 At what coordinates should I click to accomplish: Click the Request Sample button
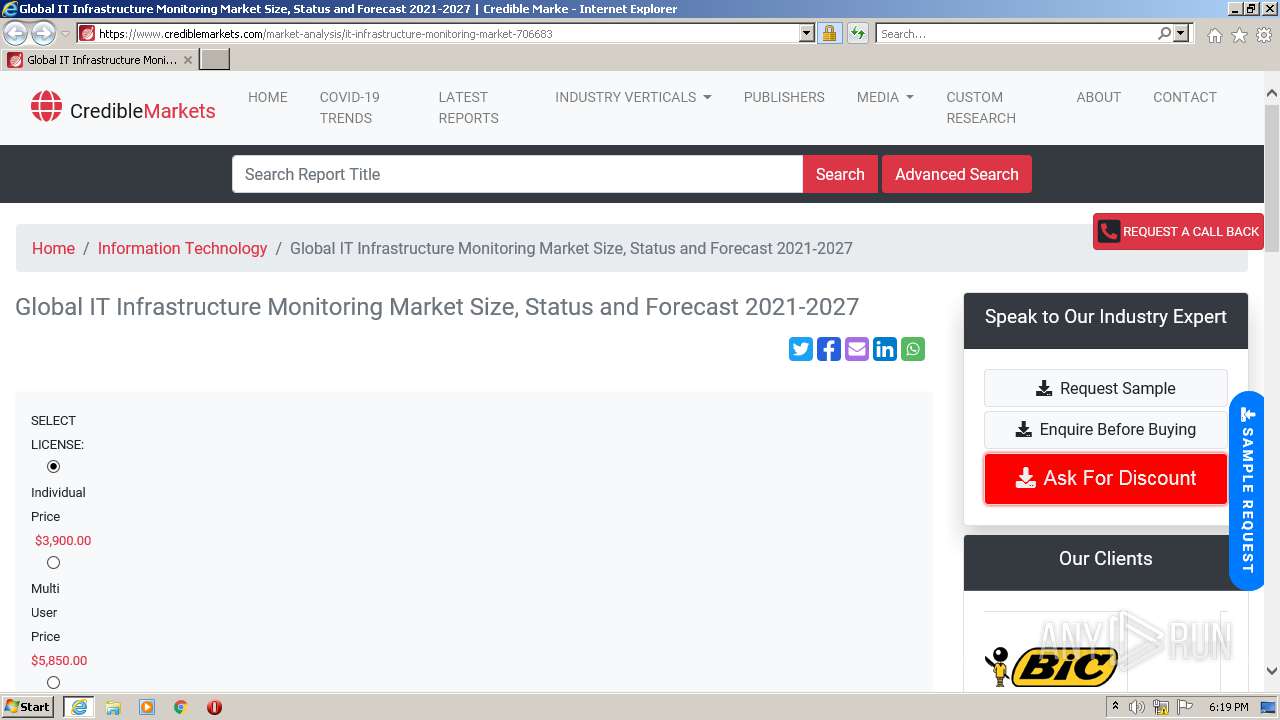[x=1106, y=388]
